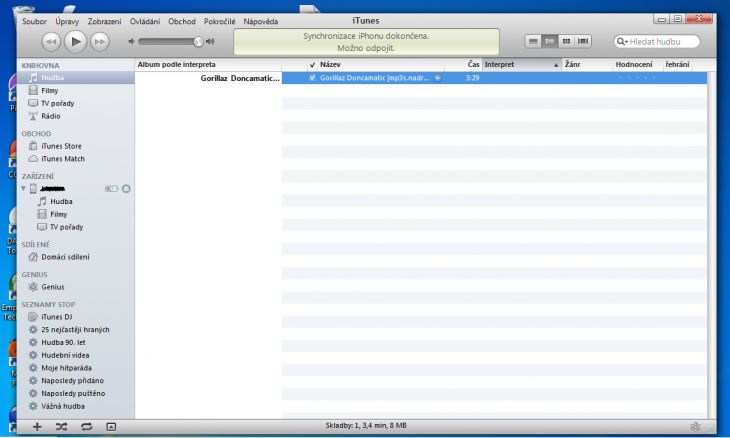Toggle repeat button
Screen dimensions: 730x438
coord(87,426)
